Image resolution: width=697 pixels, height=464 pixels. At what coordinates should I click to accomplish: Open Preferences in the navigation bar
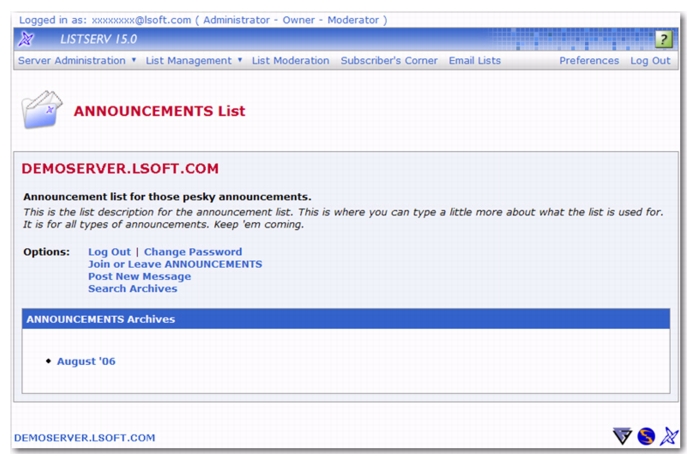(x=589, y=60)
